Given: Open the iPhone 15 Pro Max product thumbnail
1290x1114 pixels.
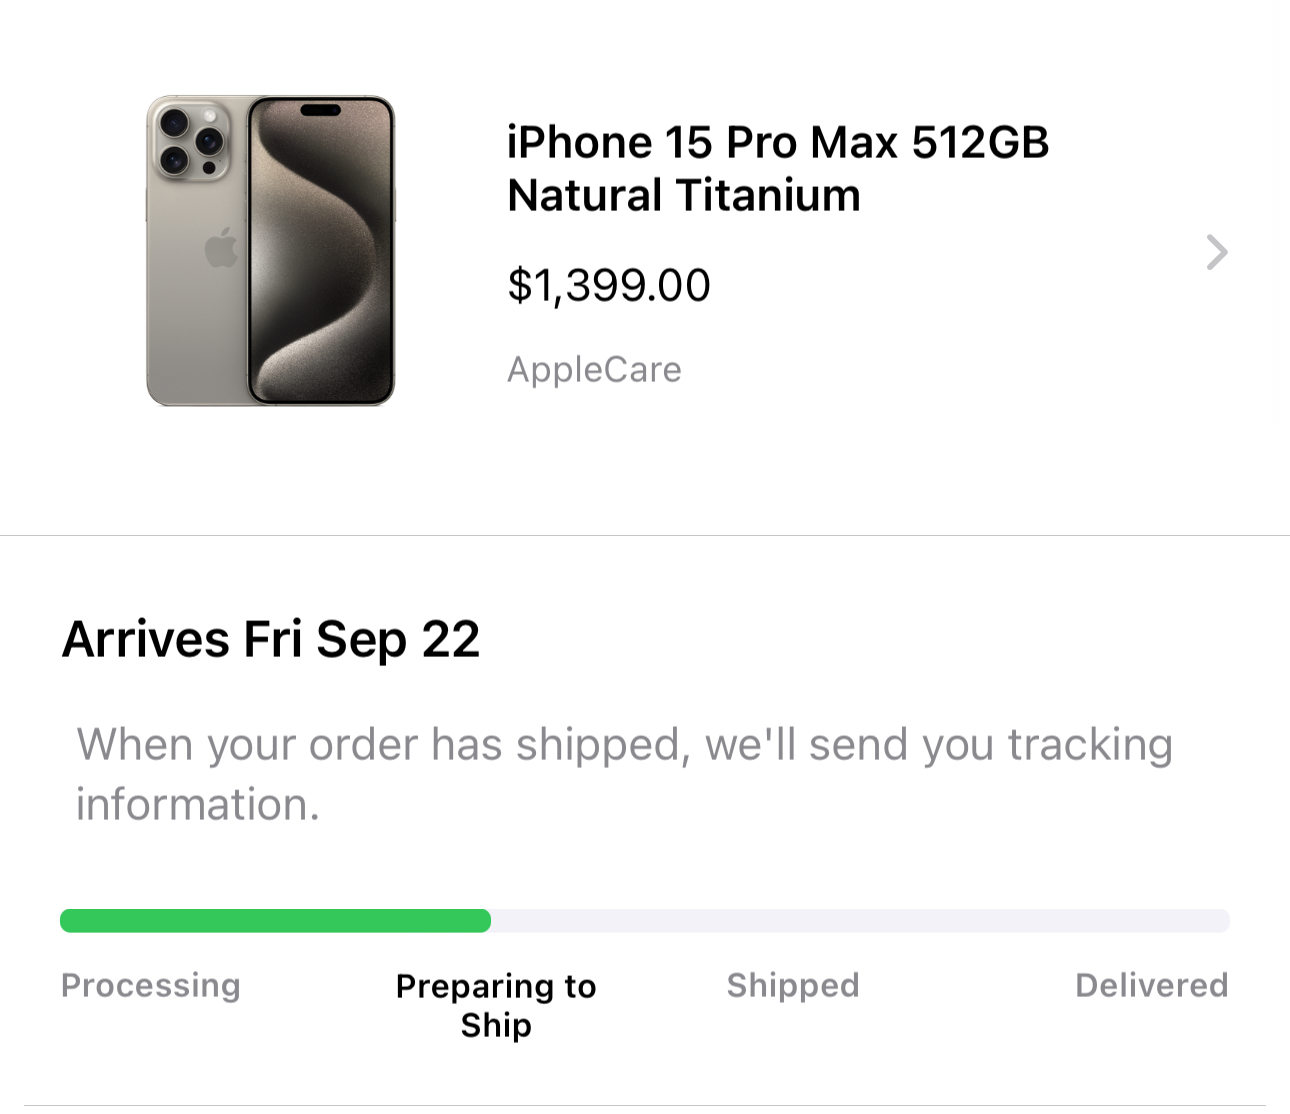Looking at the screenshot, I should 271,250.
